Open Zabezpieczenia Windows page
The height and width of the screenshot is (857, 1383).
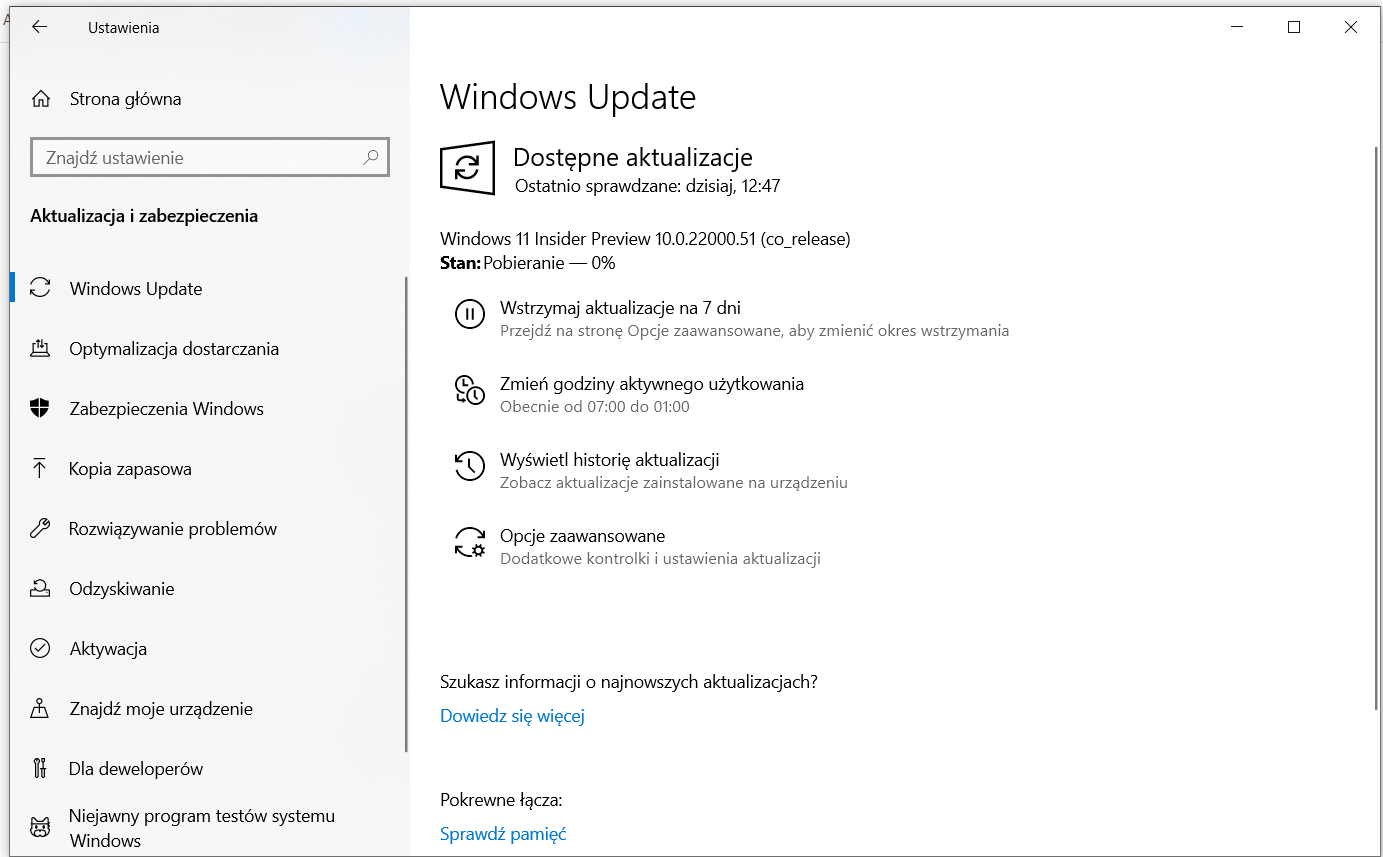167,409
